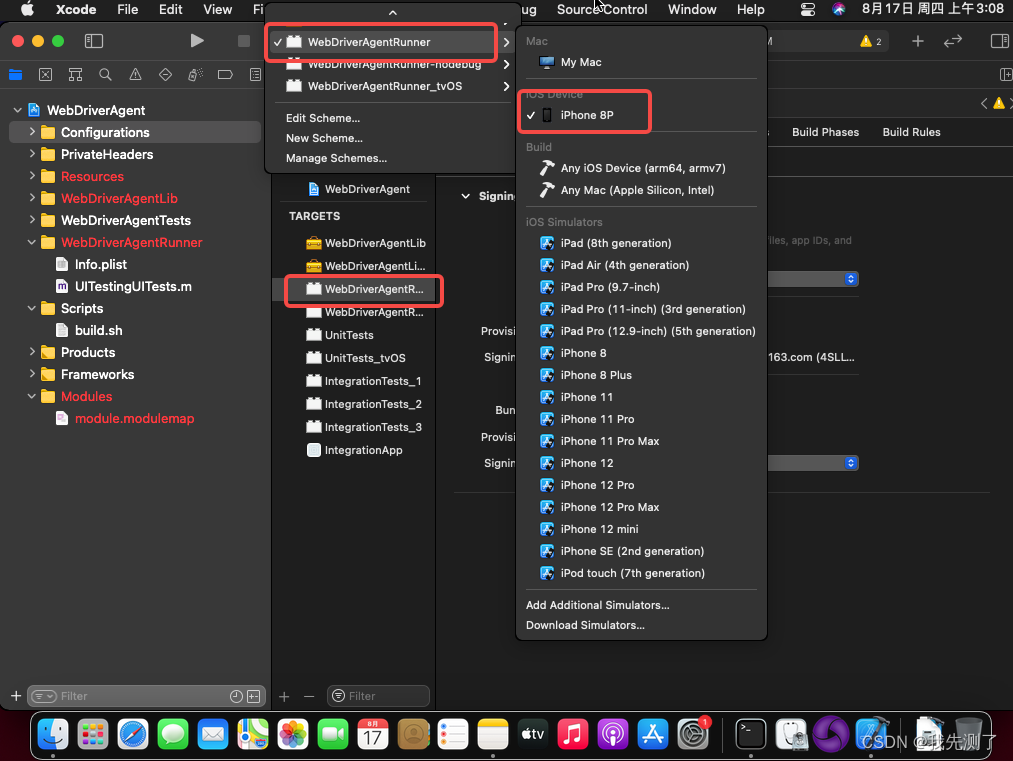The image size is (1013, 761).
Task: Open the Issue navigator warning triangle icon
Action: (x=135, y=75)
